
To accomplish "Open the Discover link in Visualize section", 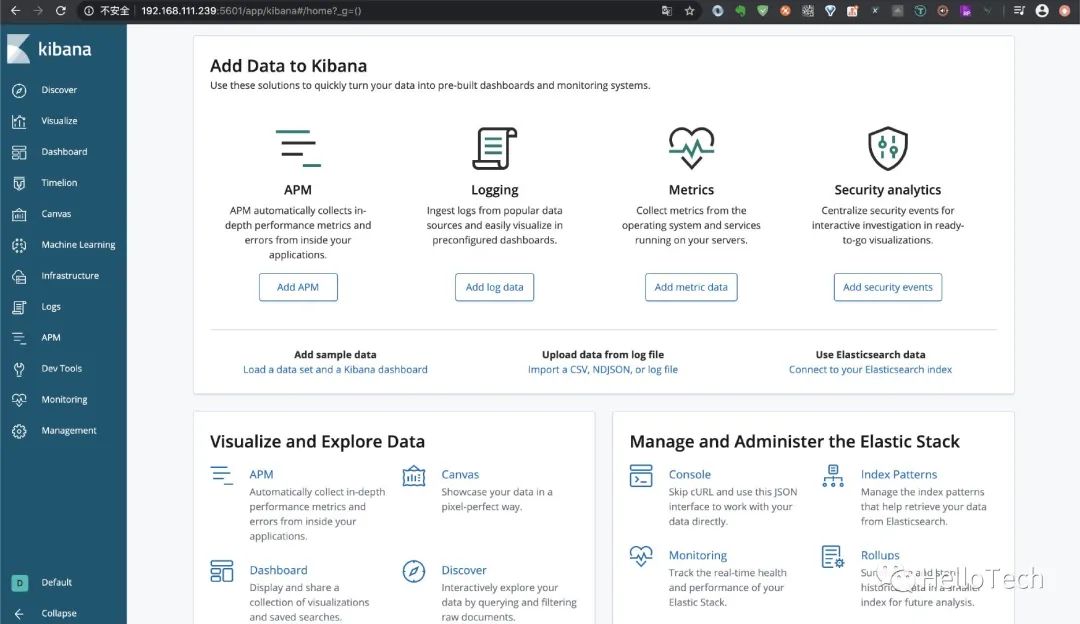I will [x=464, y=570].
